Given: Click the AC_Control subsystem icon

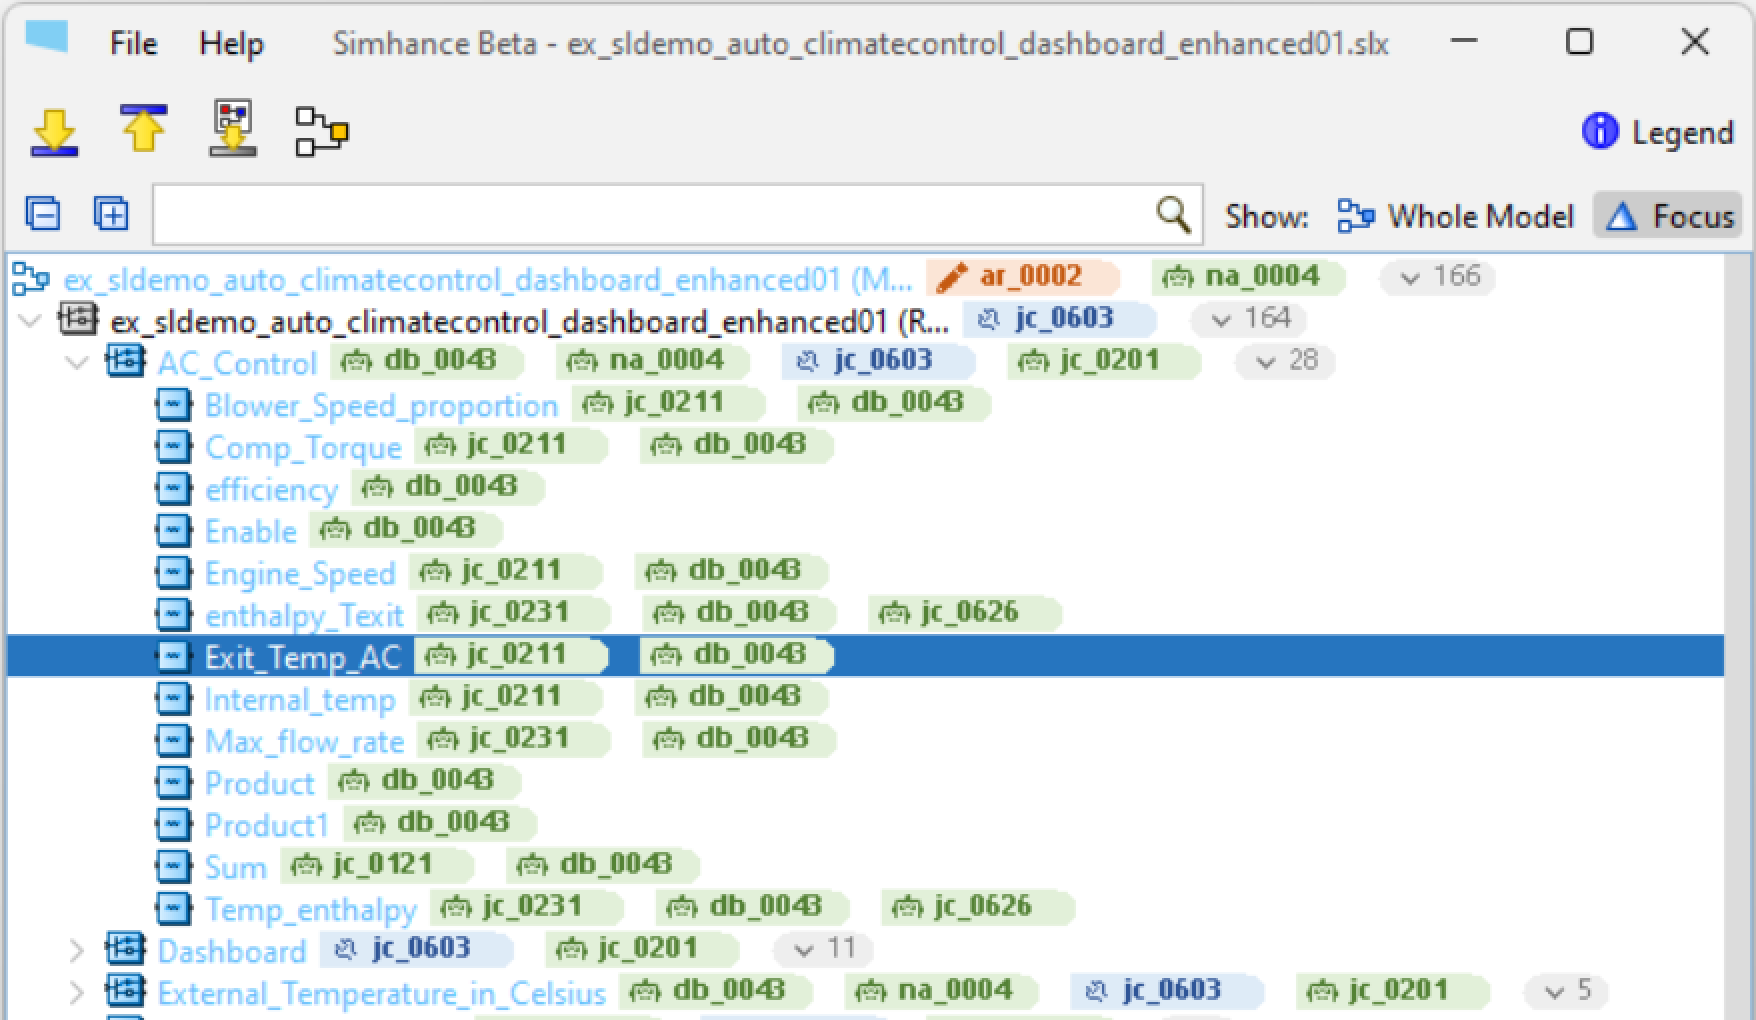Looking at the screenshot, I should 125,361.
